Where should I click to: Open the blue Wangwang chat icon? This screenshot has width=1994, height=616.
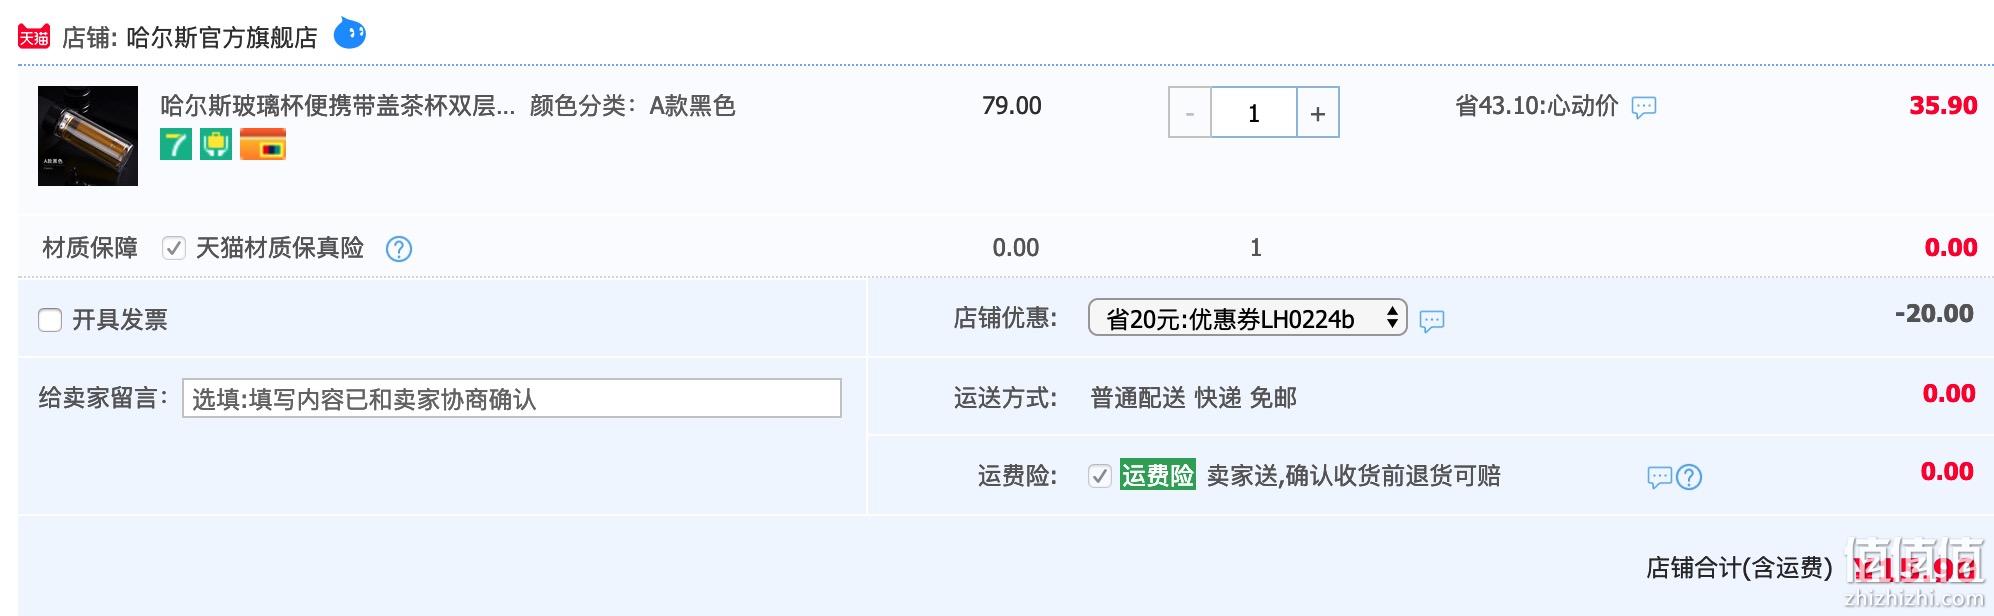click(349, 33)
